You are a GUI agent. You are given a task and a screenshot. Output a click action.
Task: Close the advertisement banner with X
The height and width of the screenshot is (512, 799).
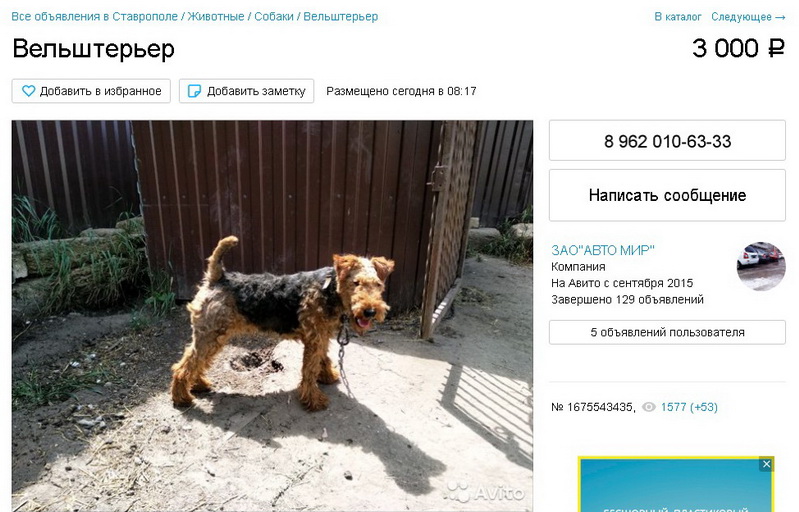point(766,464)
